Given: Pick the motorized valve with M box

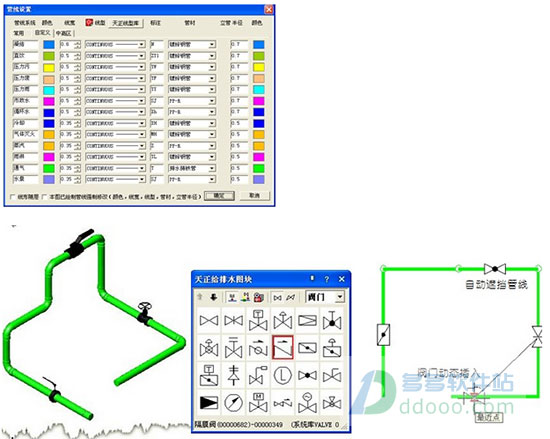Looking at the screenshot, I should (x=258, y=403).
